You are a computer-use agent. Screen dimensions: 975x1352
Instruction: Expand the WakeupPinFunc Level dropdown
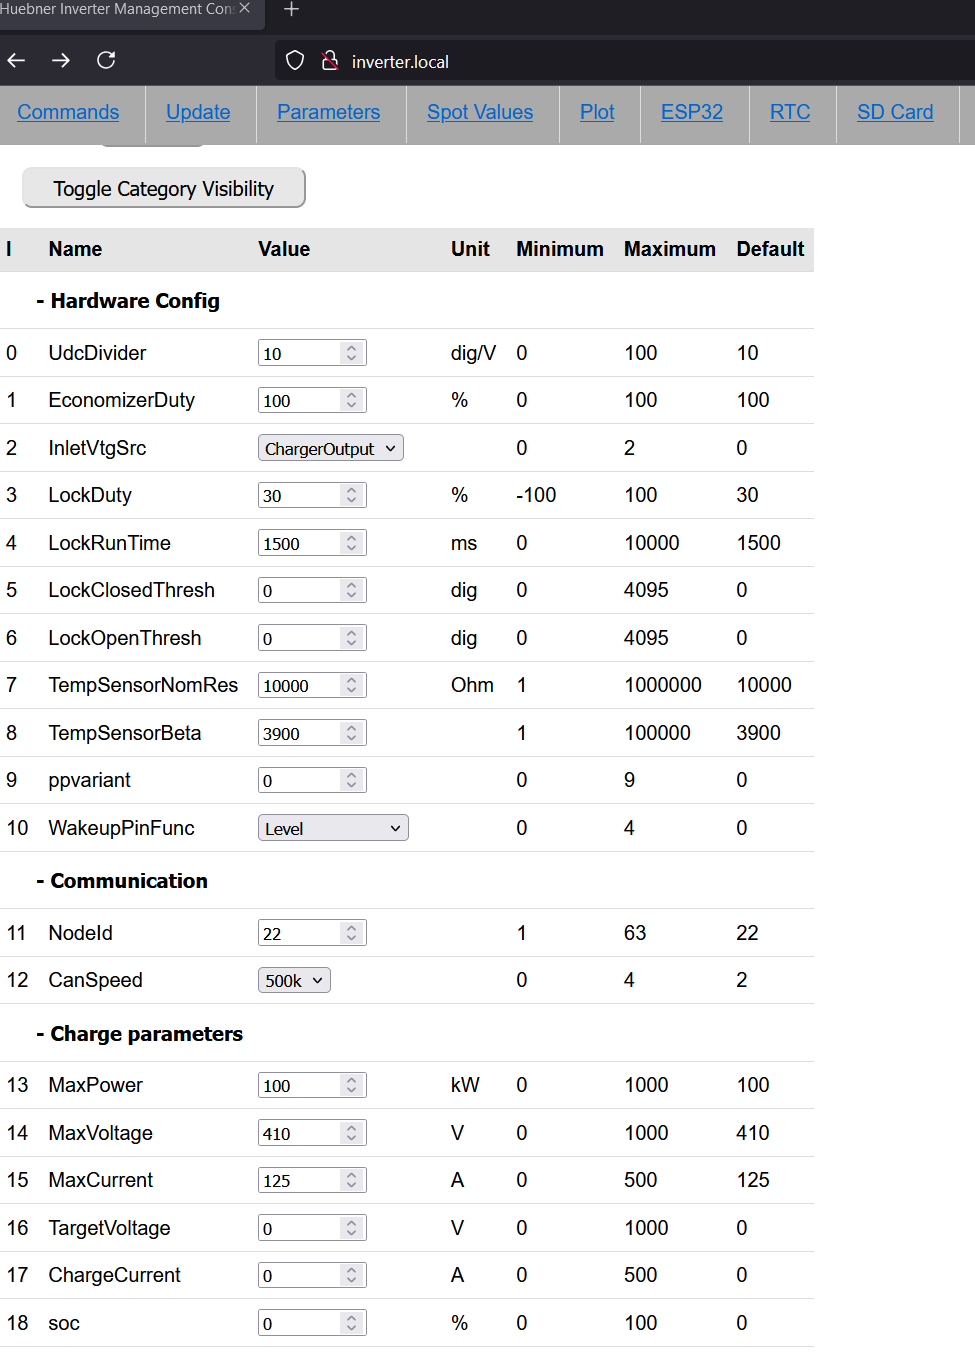333,828
